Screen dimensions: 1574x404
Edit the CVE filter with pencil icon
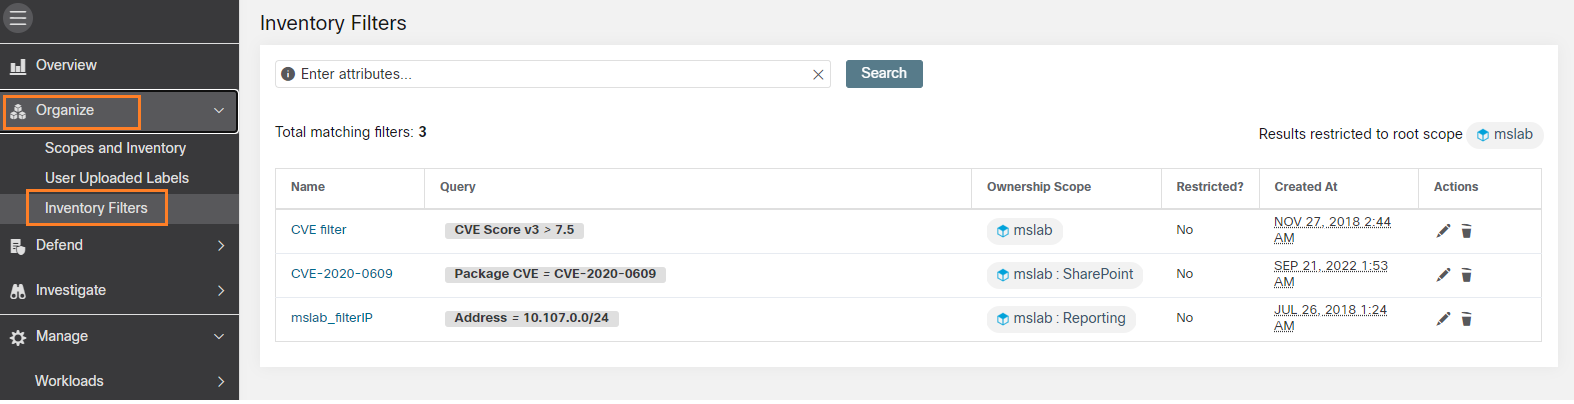pyautogui.click(x=1443, y=231)
